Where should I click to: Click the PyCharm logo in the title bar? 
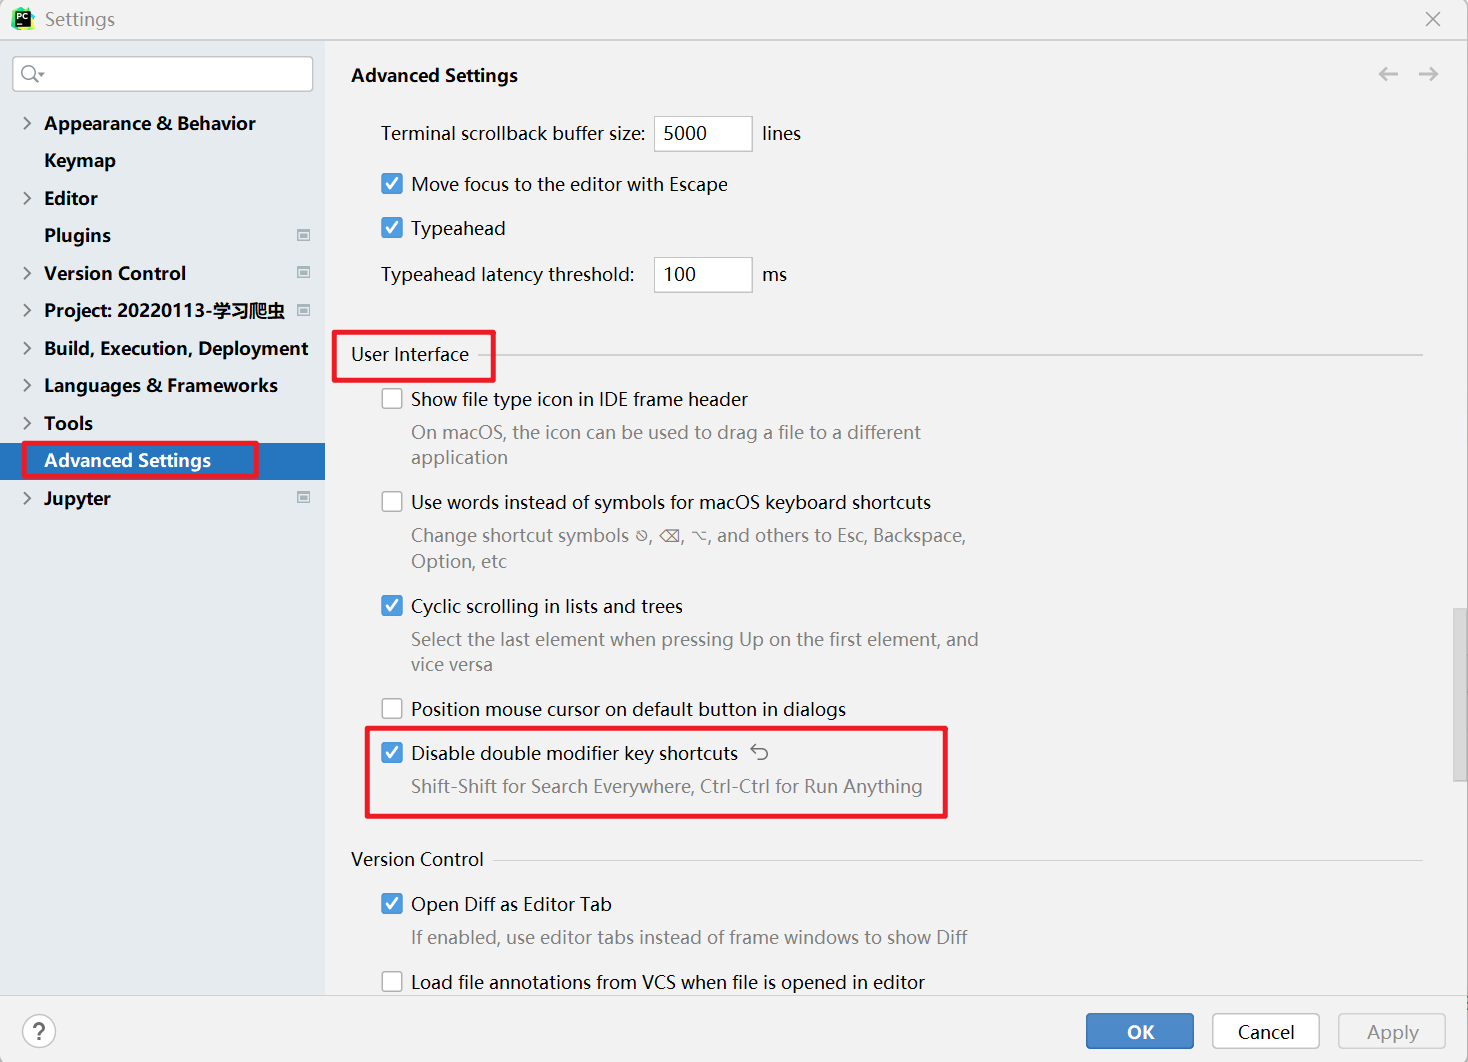tap(22, 18)
